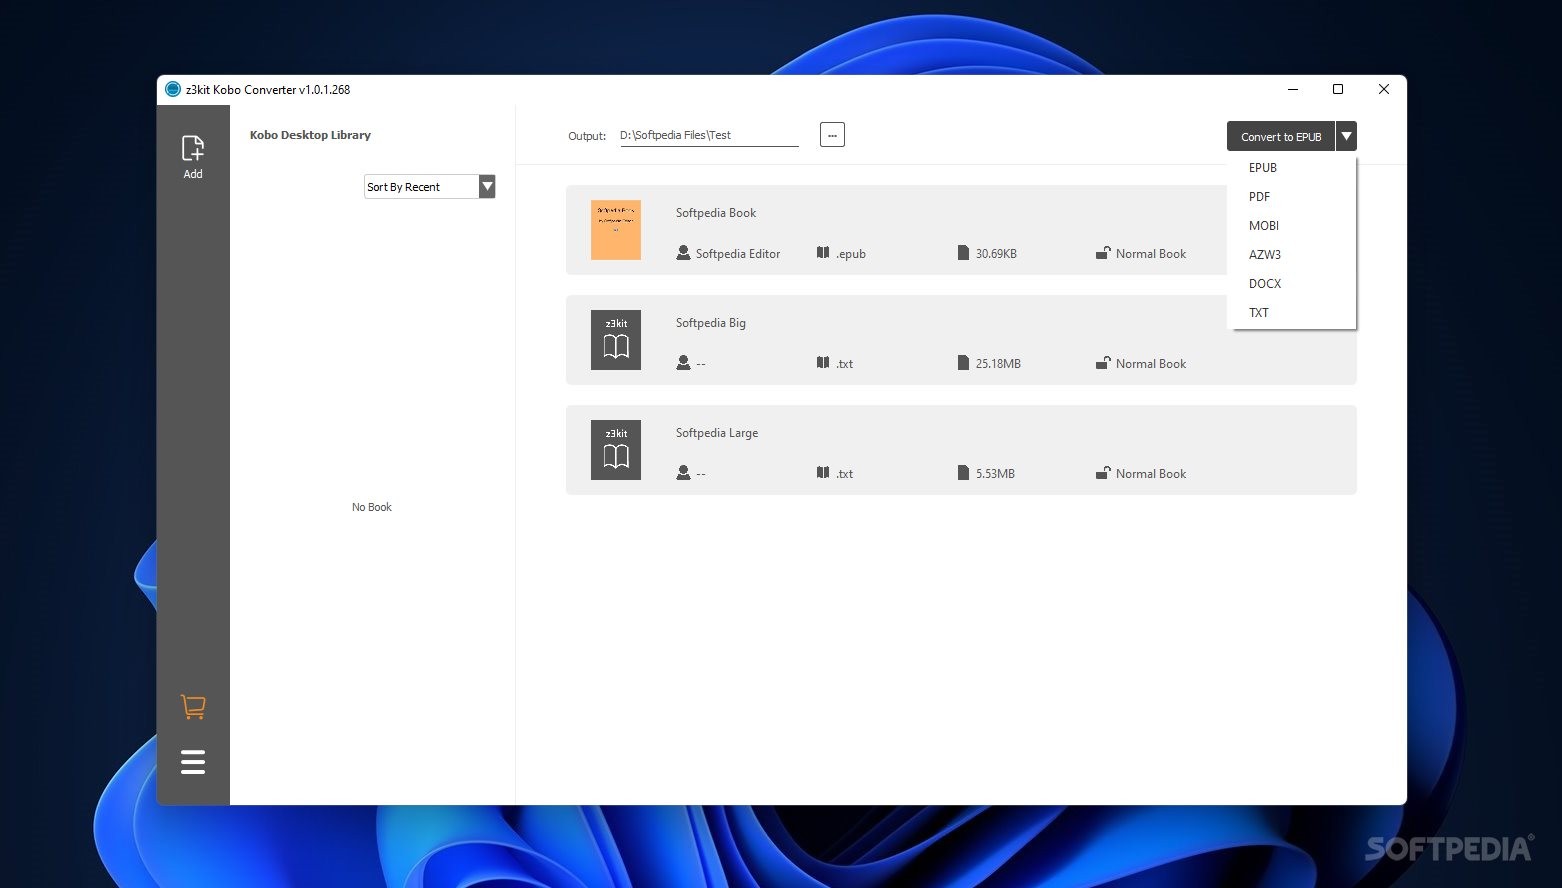Image resolution: width=1562 pixels, height=888 pixels.
Task: Click the 5.53MB file size text
Action: pyautogui.click(x=995, y=474)
